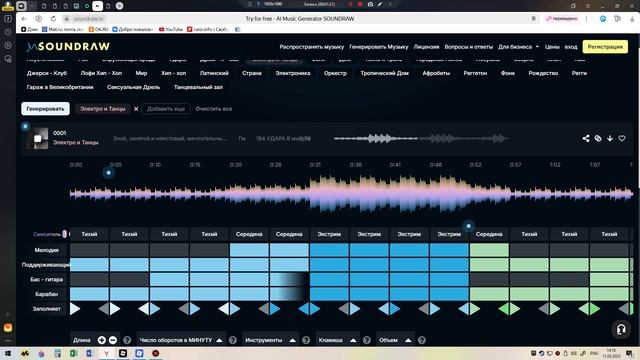Open the red recorder app on the taskbar
This screenshot has height=360, width=640.
[156, 353]
